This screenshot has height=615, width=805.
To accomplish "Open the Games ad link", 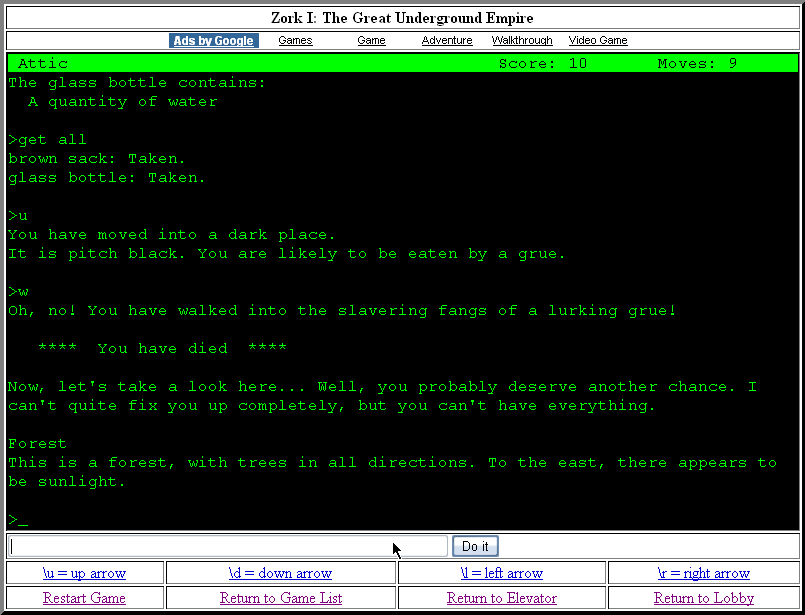I will point(295,40).
